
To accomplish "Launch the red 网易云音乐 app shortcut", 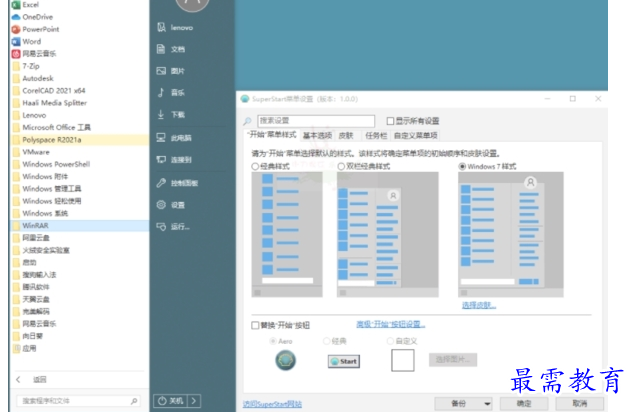I will coord(34,54).
